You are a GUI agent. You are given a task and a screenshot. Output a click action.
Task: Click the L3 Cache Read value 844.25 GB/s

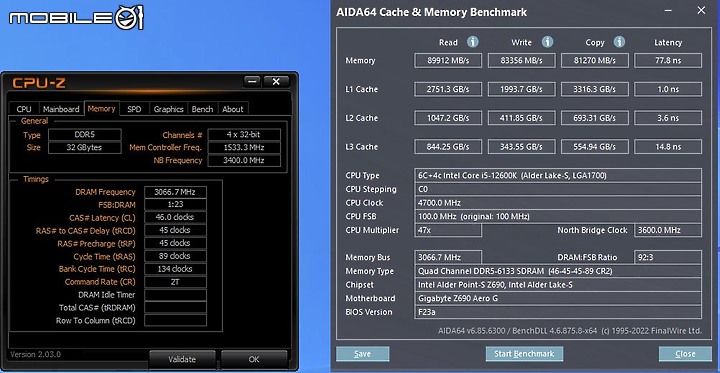coord(448,147)
